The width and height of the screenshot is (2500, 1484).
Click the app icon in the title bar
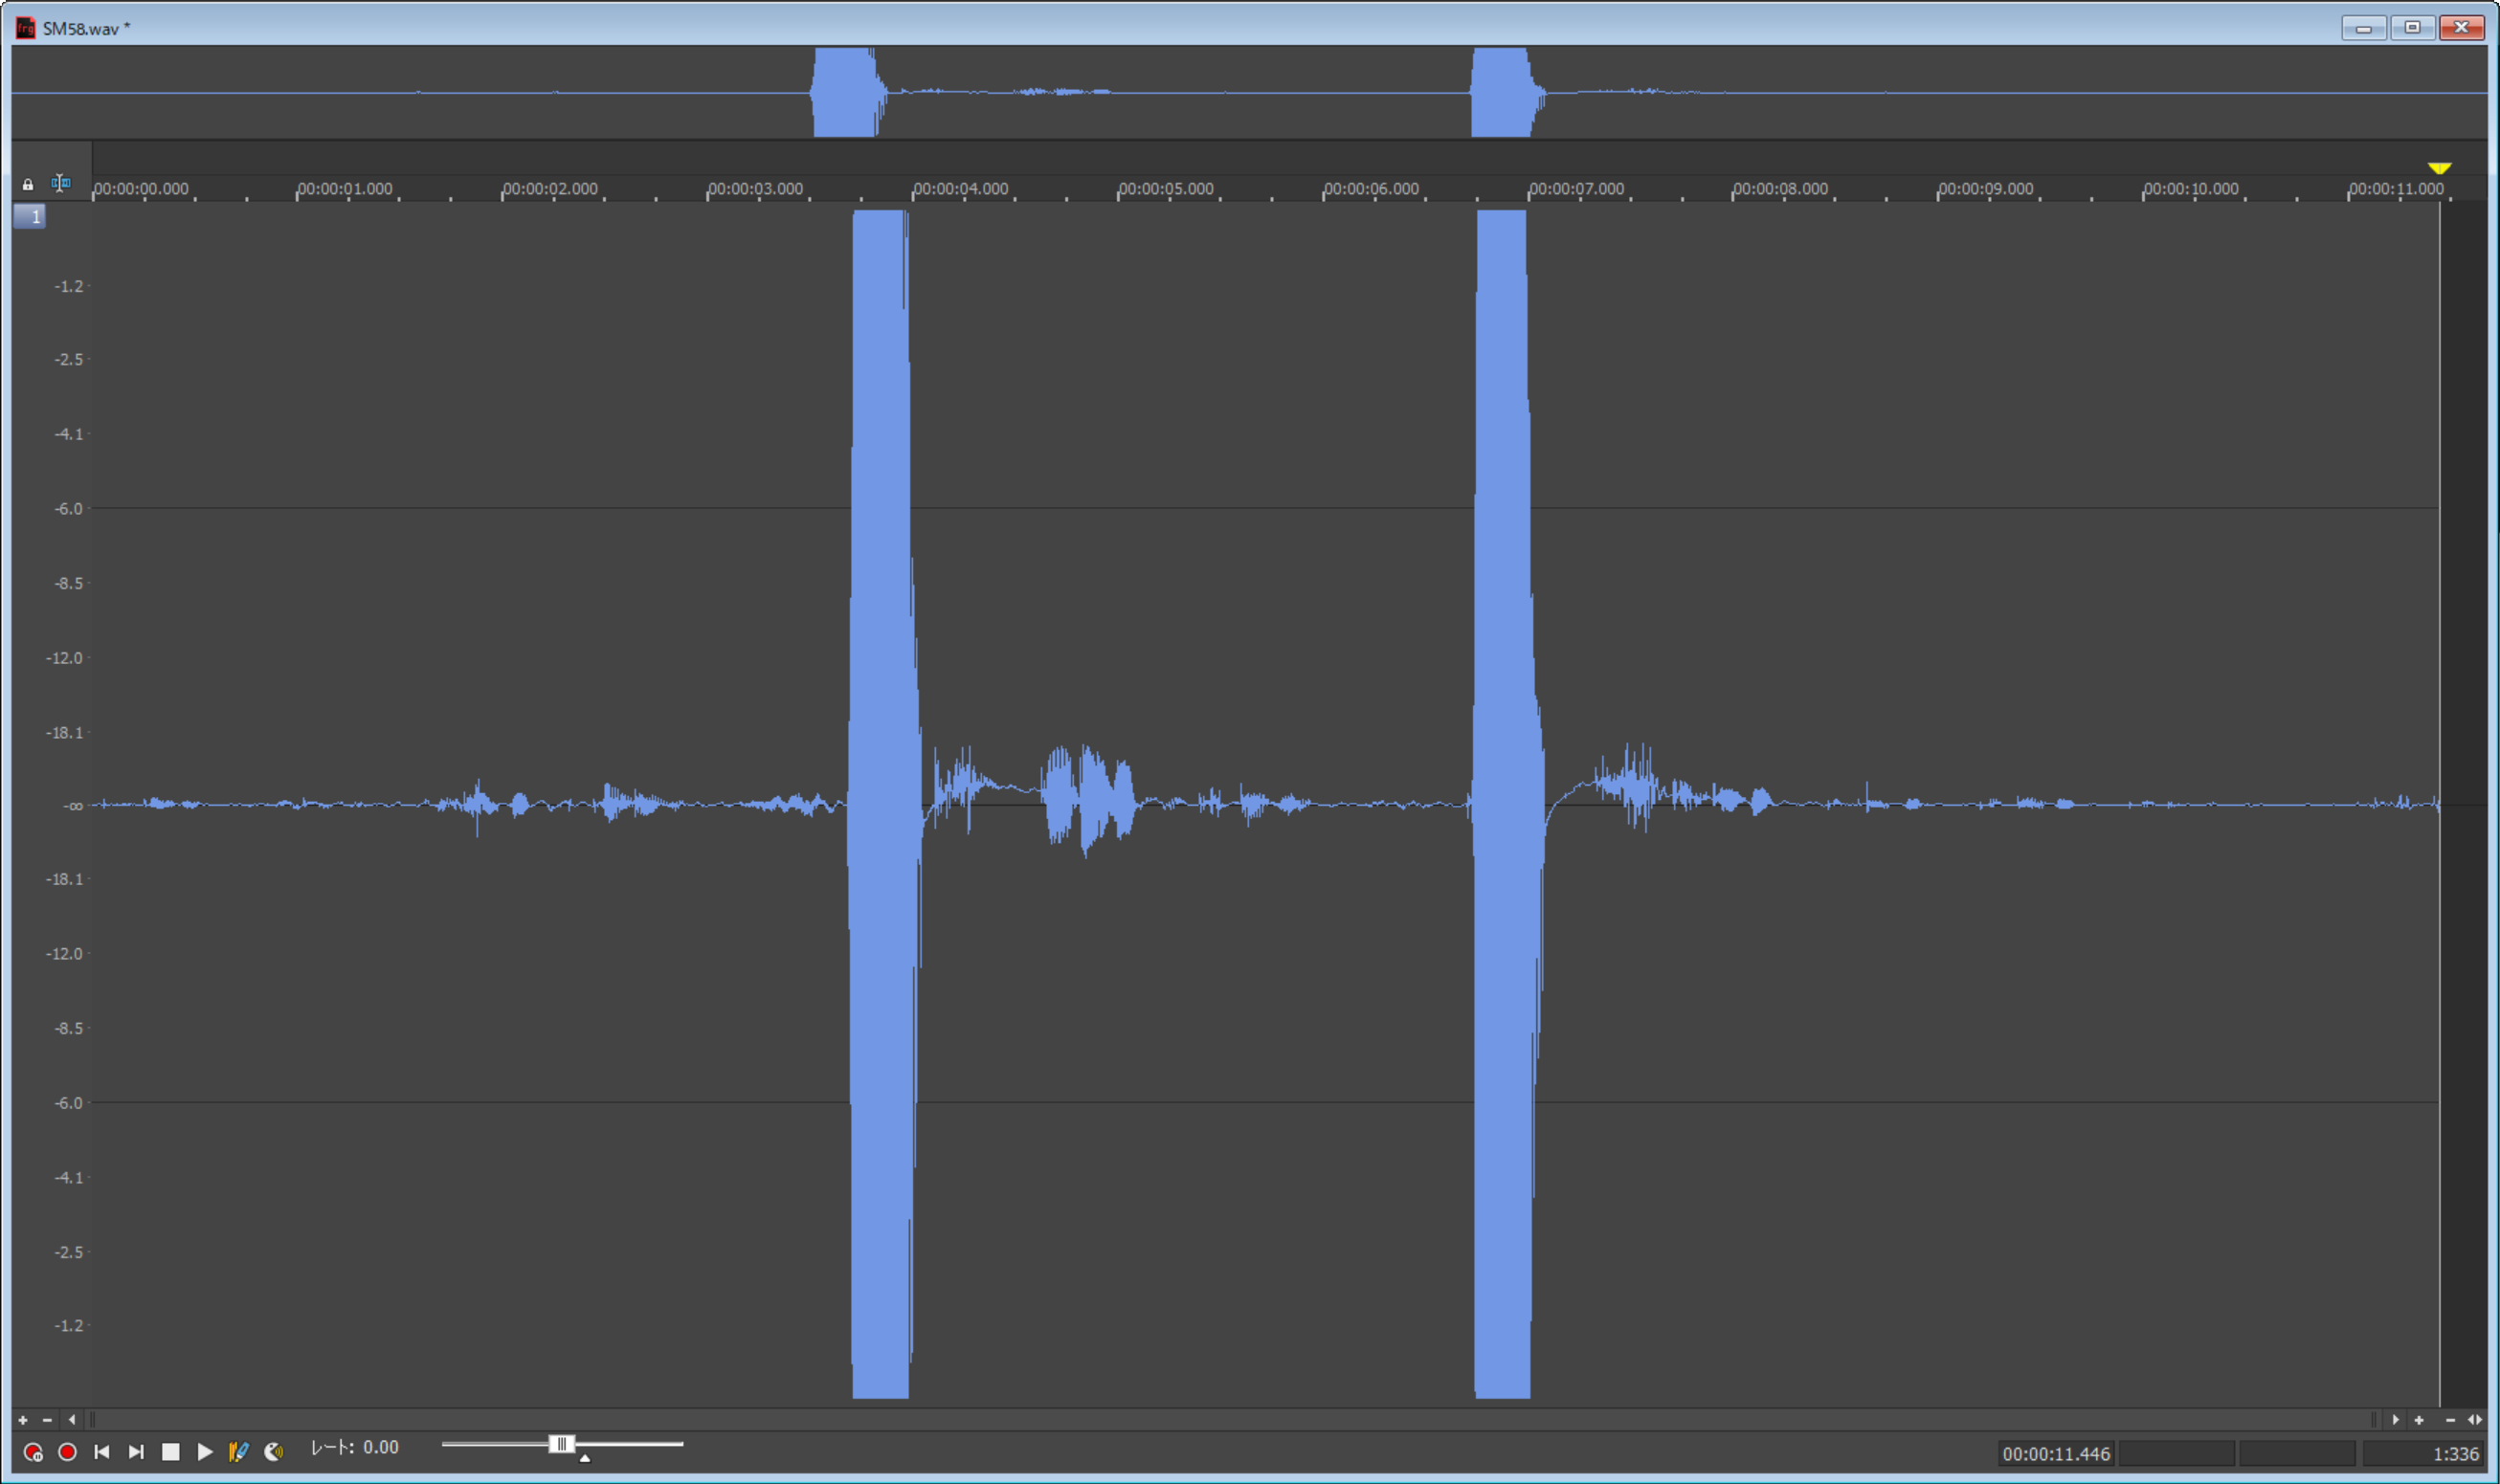(x=25, y=28)
